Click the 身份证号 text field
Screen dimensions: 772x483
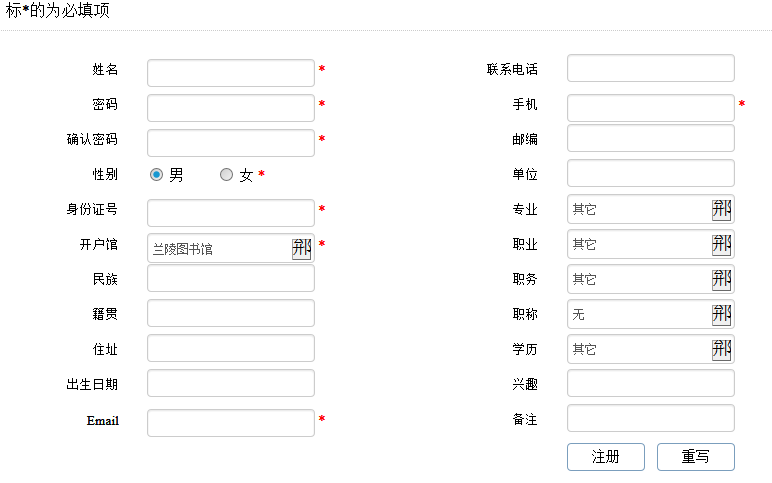click(231, 213)
